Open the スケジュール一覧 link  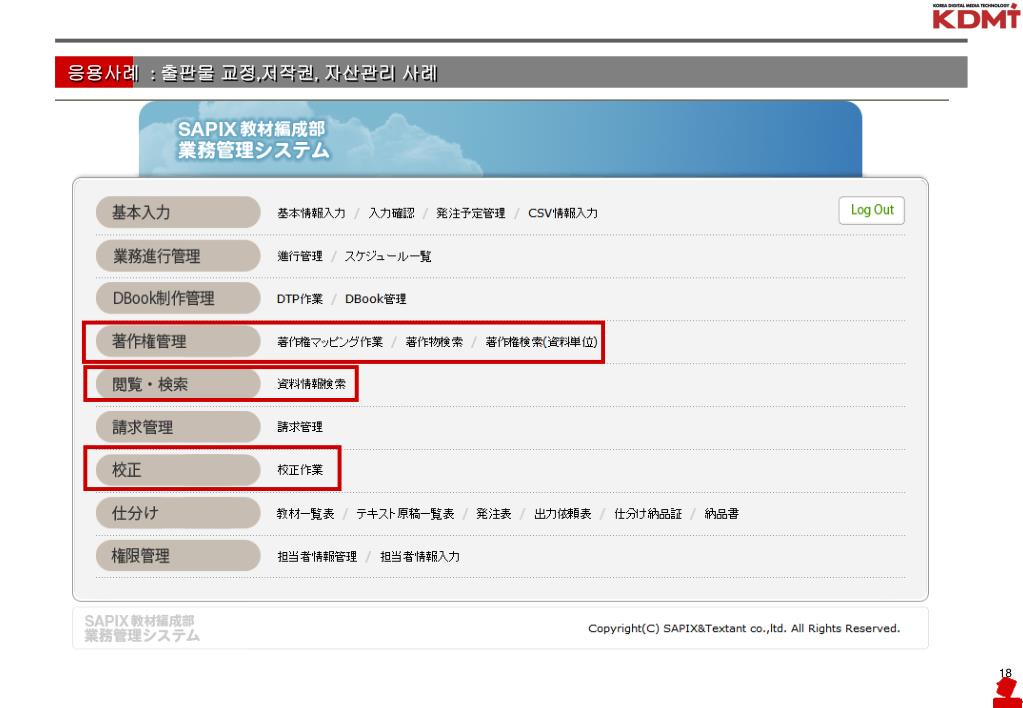(x=388, y=256)
